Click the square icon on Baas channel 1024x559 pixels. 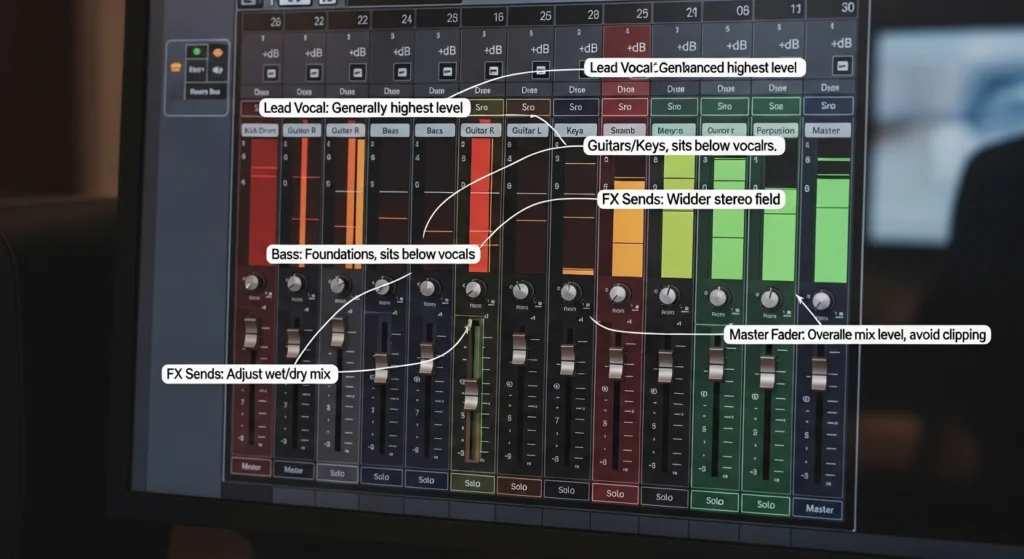(402, 72)
